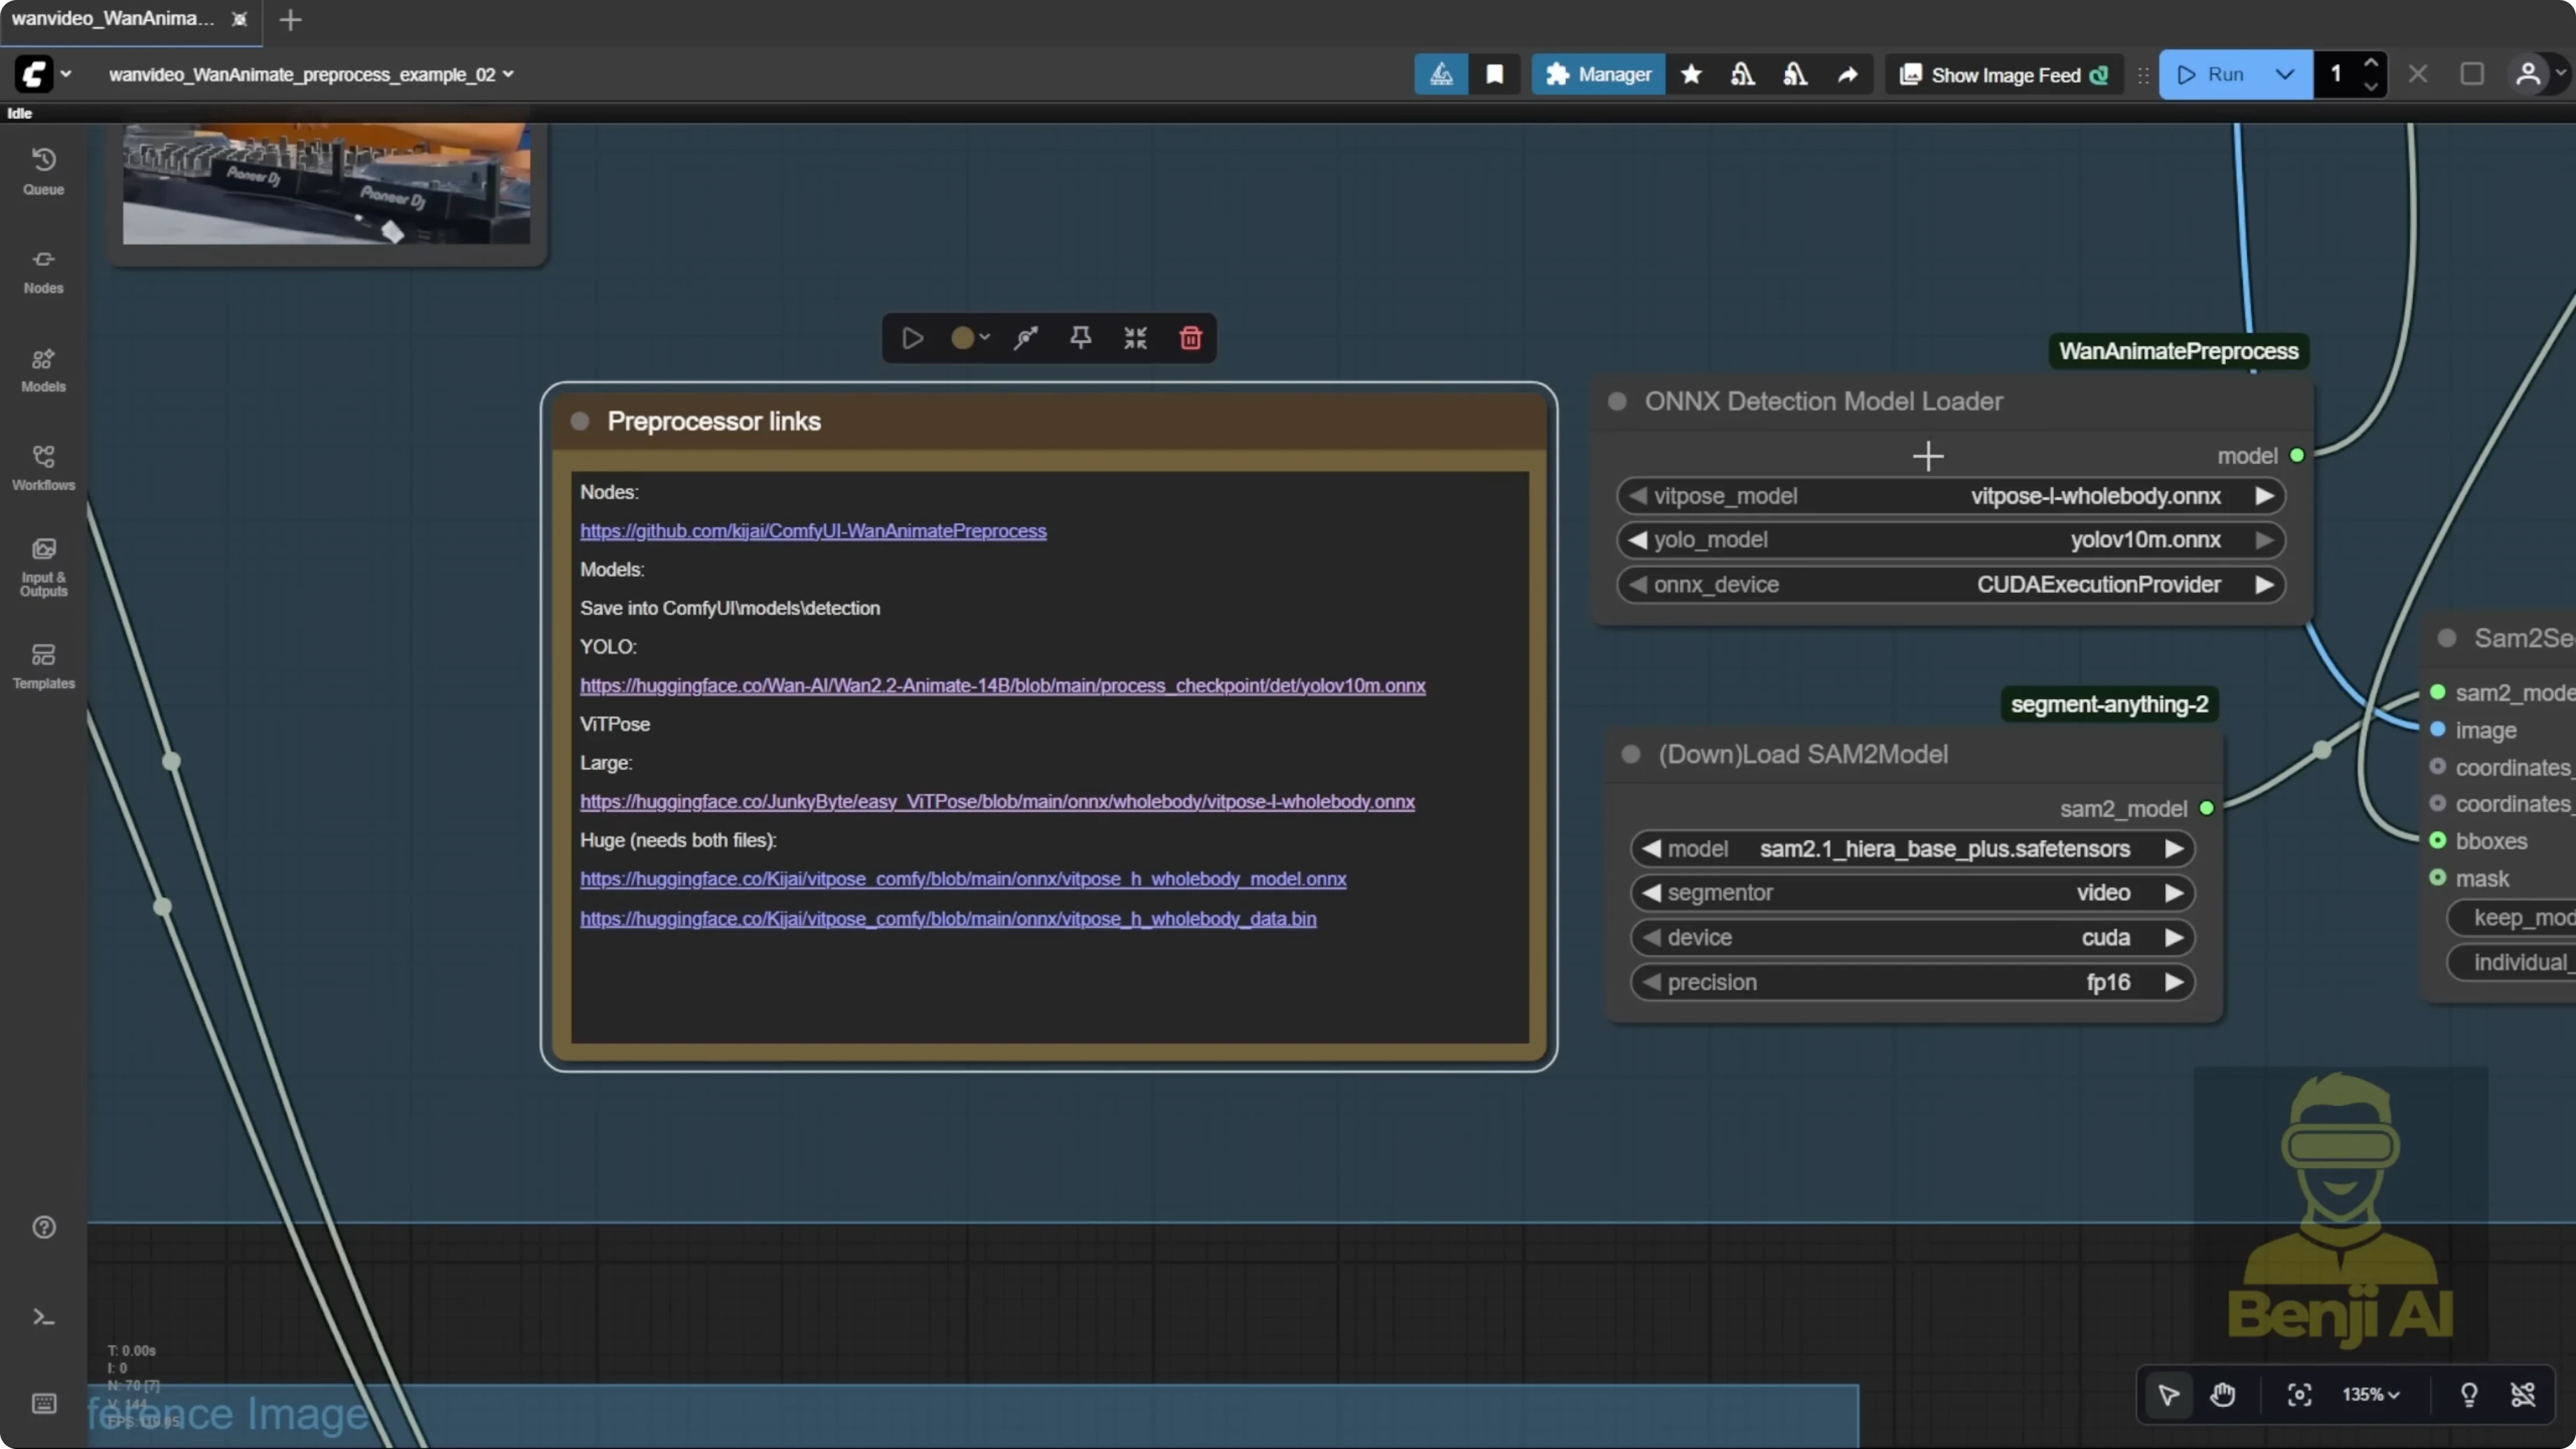
Task: Open ComfyUI Manager
Action: 1598,74
